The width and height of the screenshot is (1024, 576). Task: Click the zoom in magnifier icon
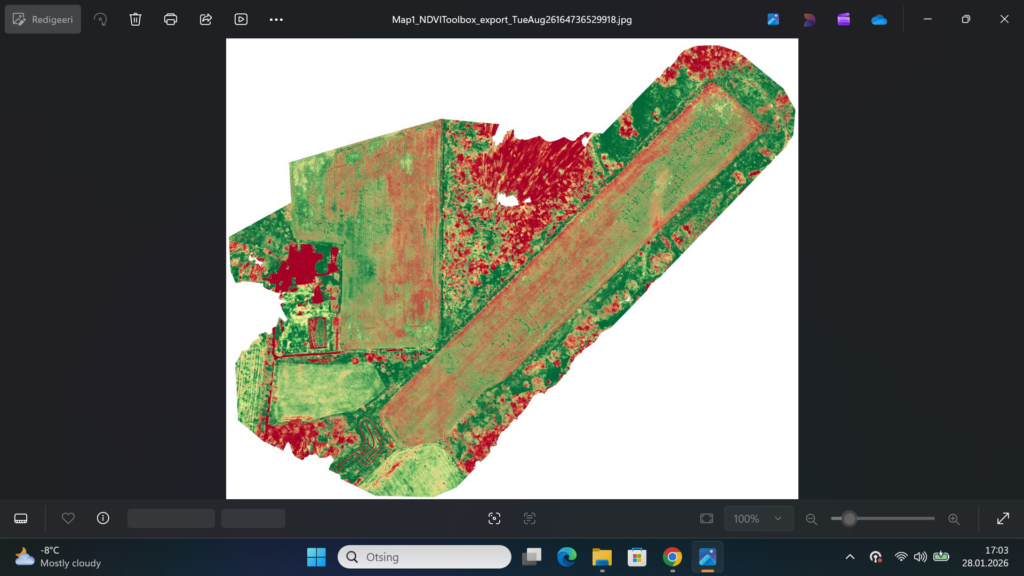[953, 519]
